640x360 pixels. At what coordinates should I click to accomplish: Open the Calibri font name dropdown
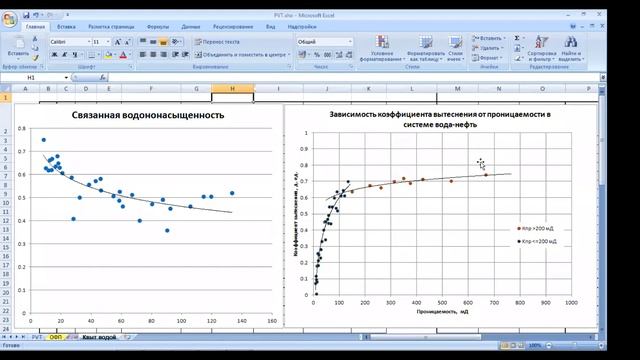click(x=89, y=42)
